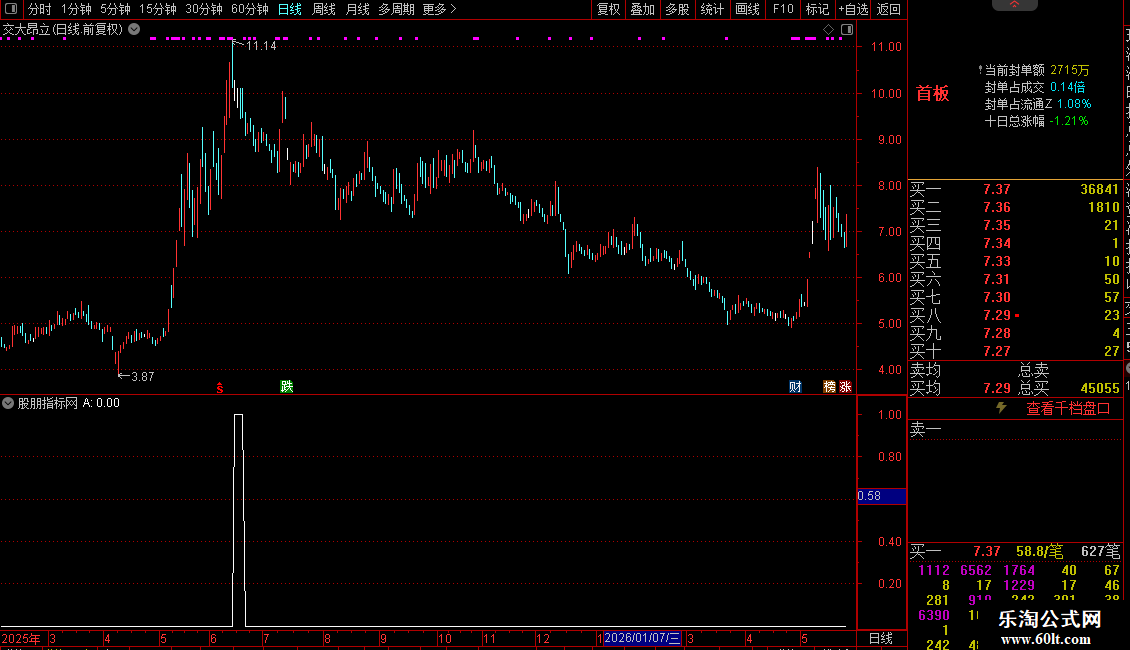Screen dimensions: 1130x650
Task: Click the 总买 value 45055
Action: [1100, 388]
